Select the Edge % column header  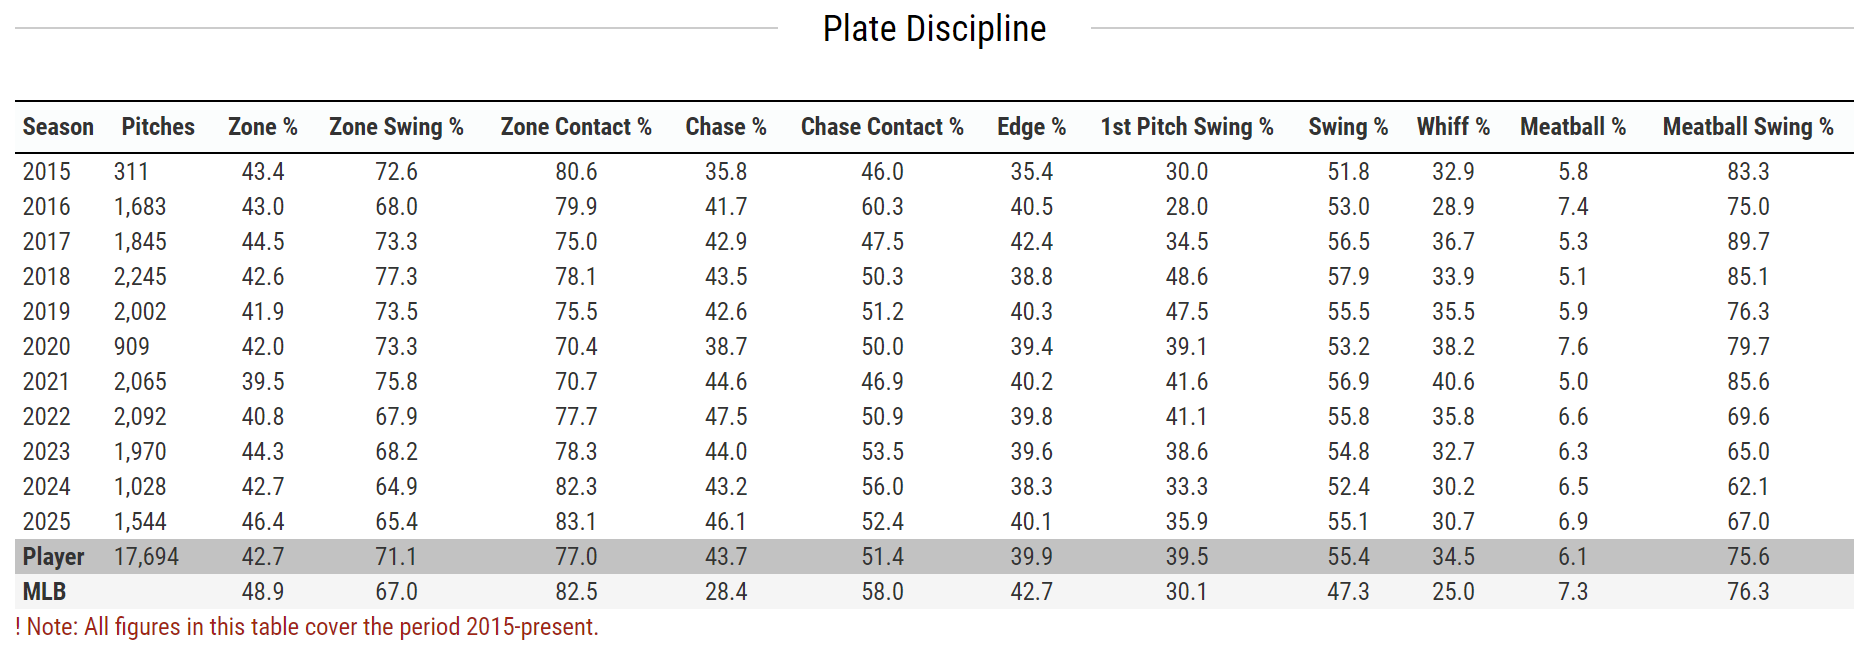[1031, 127]
